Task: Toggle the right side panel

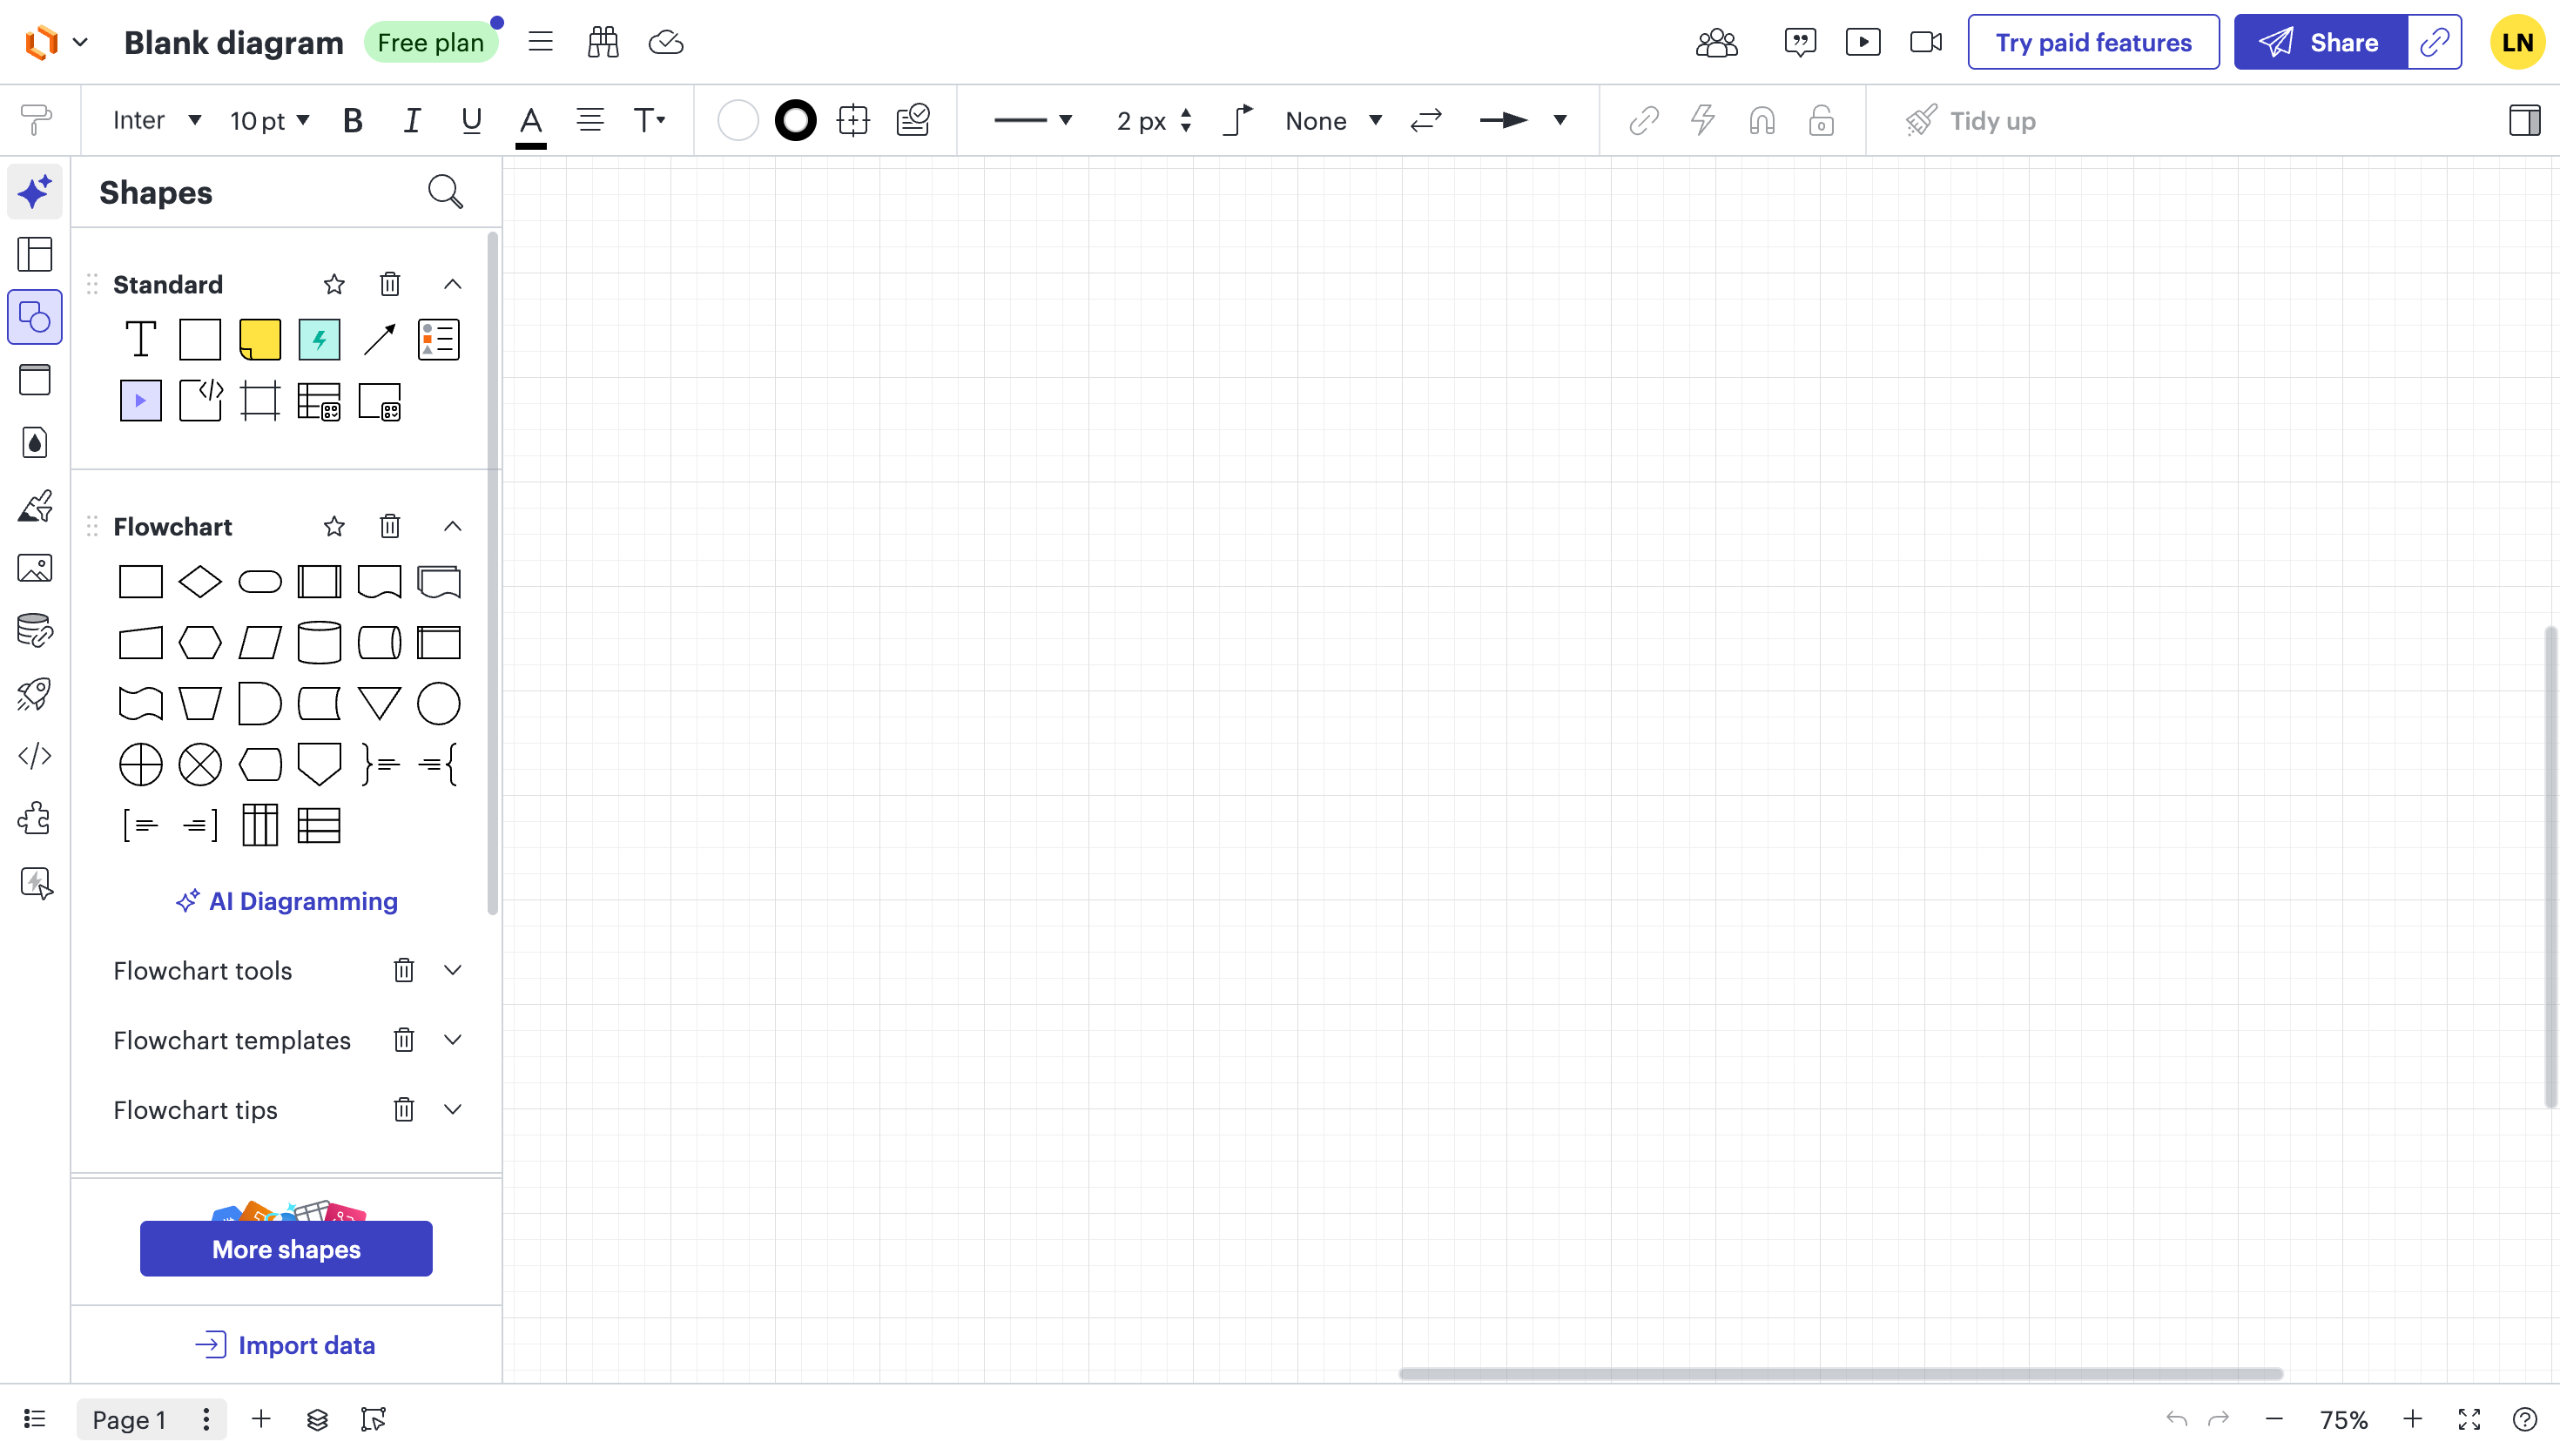Action: 2524,121
